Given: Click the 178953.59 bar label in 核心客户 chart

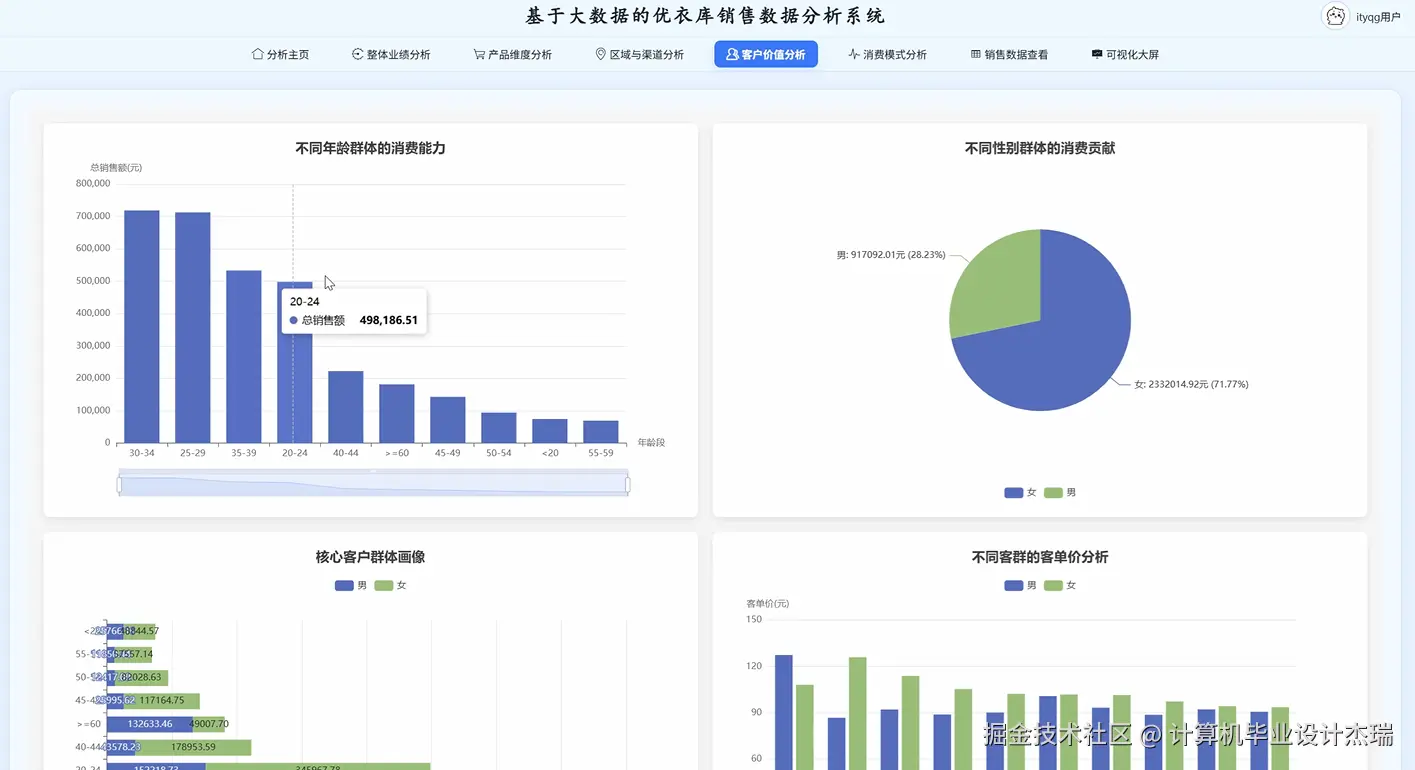Looking at the screenshot, I should point(194,747).
